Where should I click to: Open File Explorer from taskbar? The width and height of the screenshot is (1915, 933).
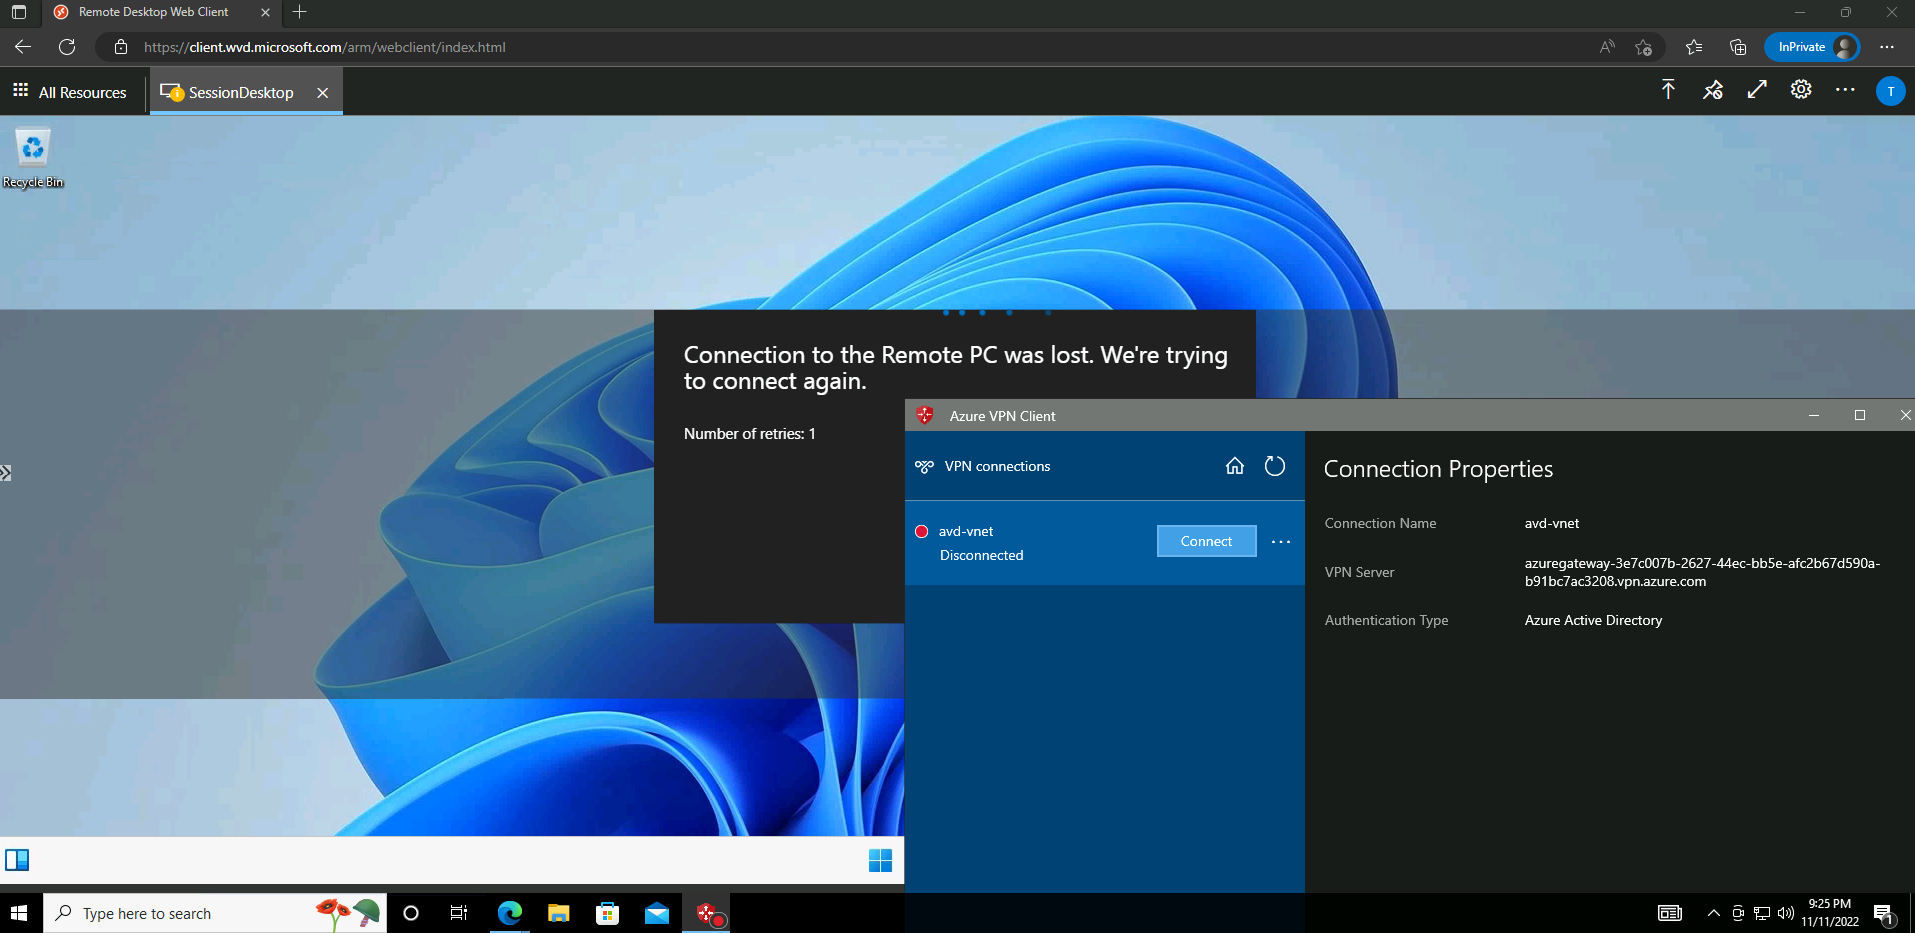click(x=558, y=913)
